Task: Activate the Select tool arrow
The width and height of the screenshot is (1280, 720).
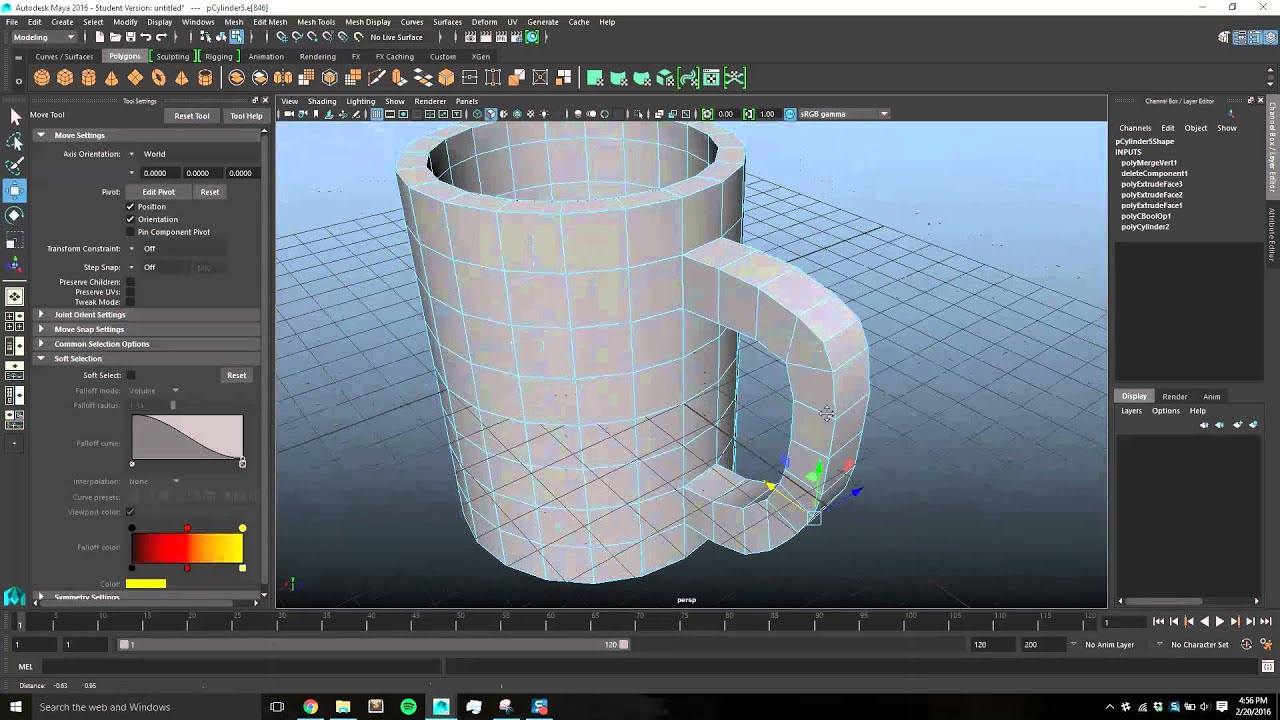Action: 15,117
